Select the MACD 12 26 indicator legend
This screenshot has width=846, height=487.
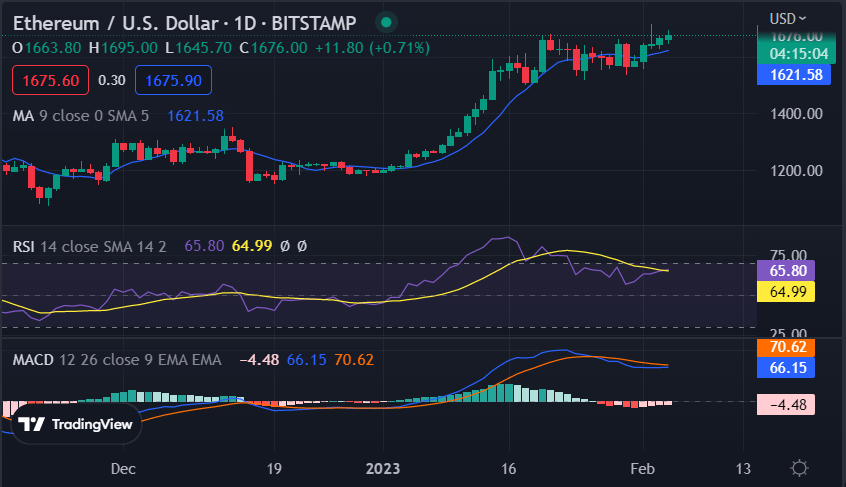coord(119,358)
